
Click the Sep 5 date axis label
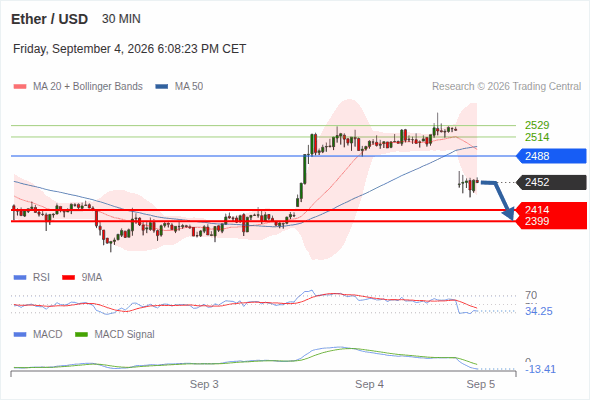(481, 384)
